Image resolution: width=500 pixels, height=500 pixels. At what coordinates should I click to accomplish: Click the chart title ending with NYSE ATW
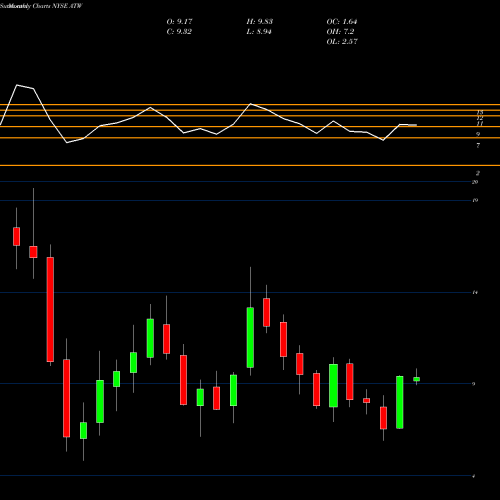41,6
